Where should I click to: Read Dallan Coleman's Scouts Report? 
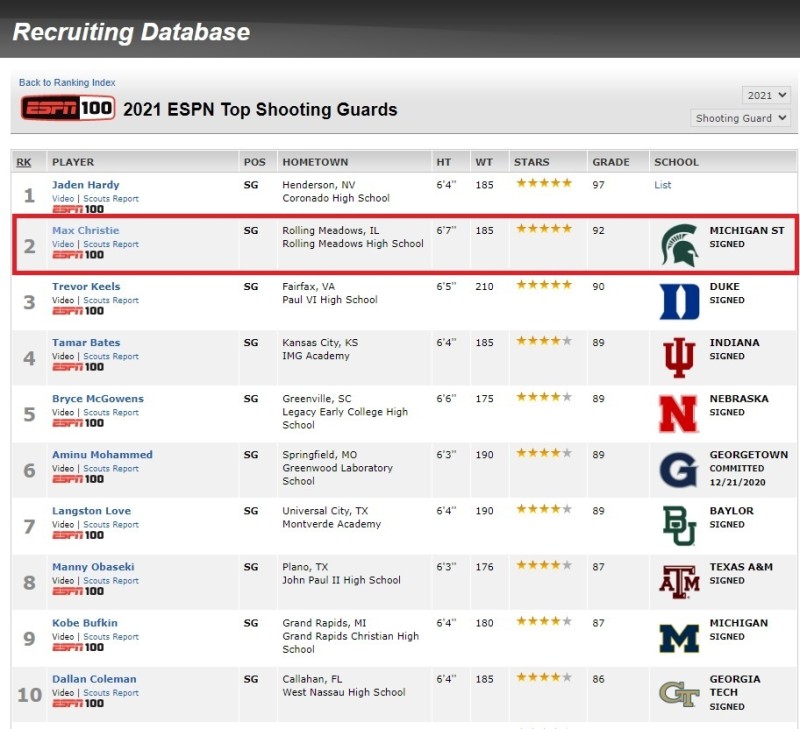tap(111, 693)
